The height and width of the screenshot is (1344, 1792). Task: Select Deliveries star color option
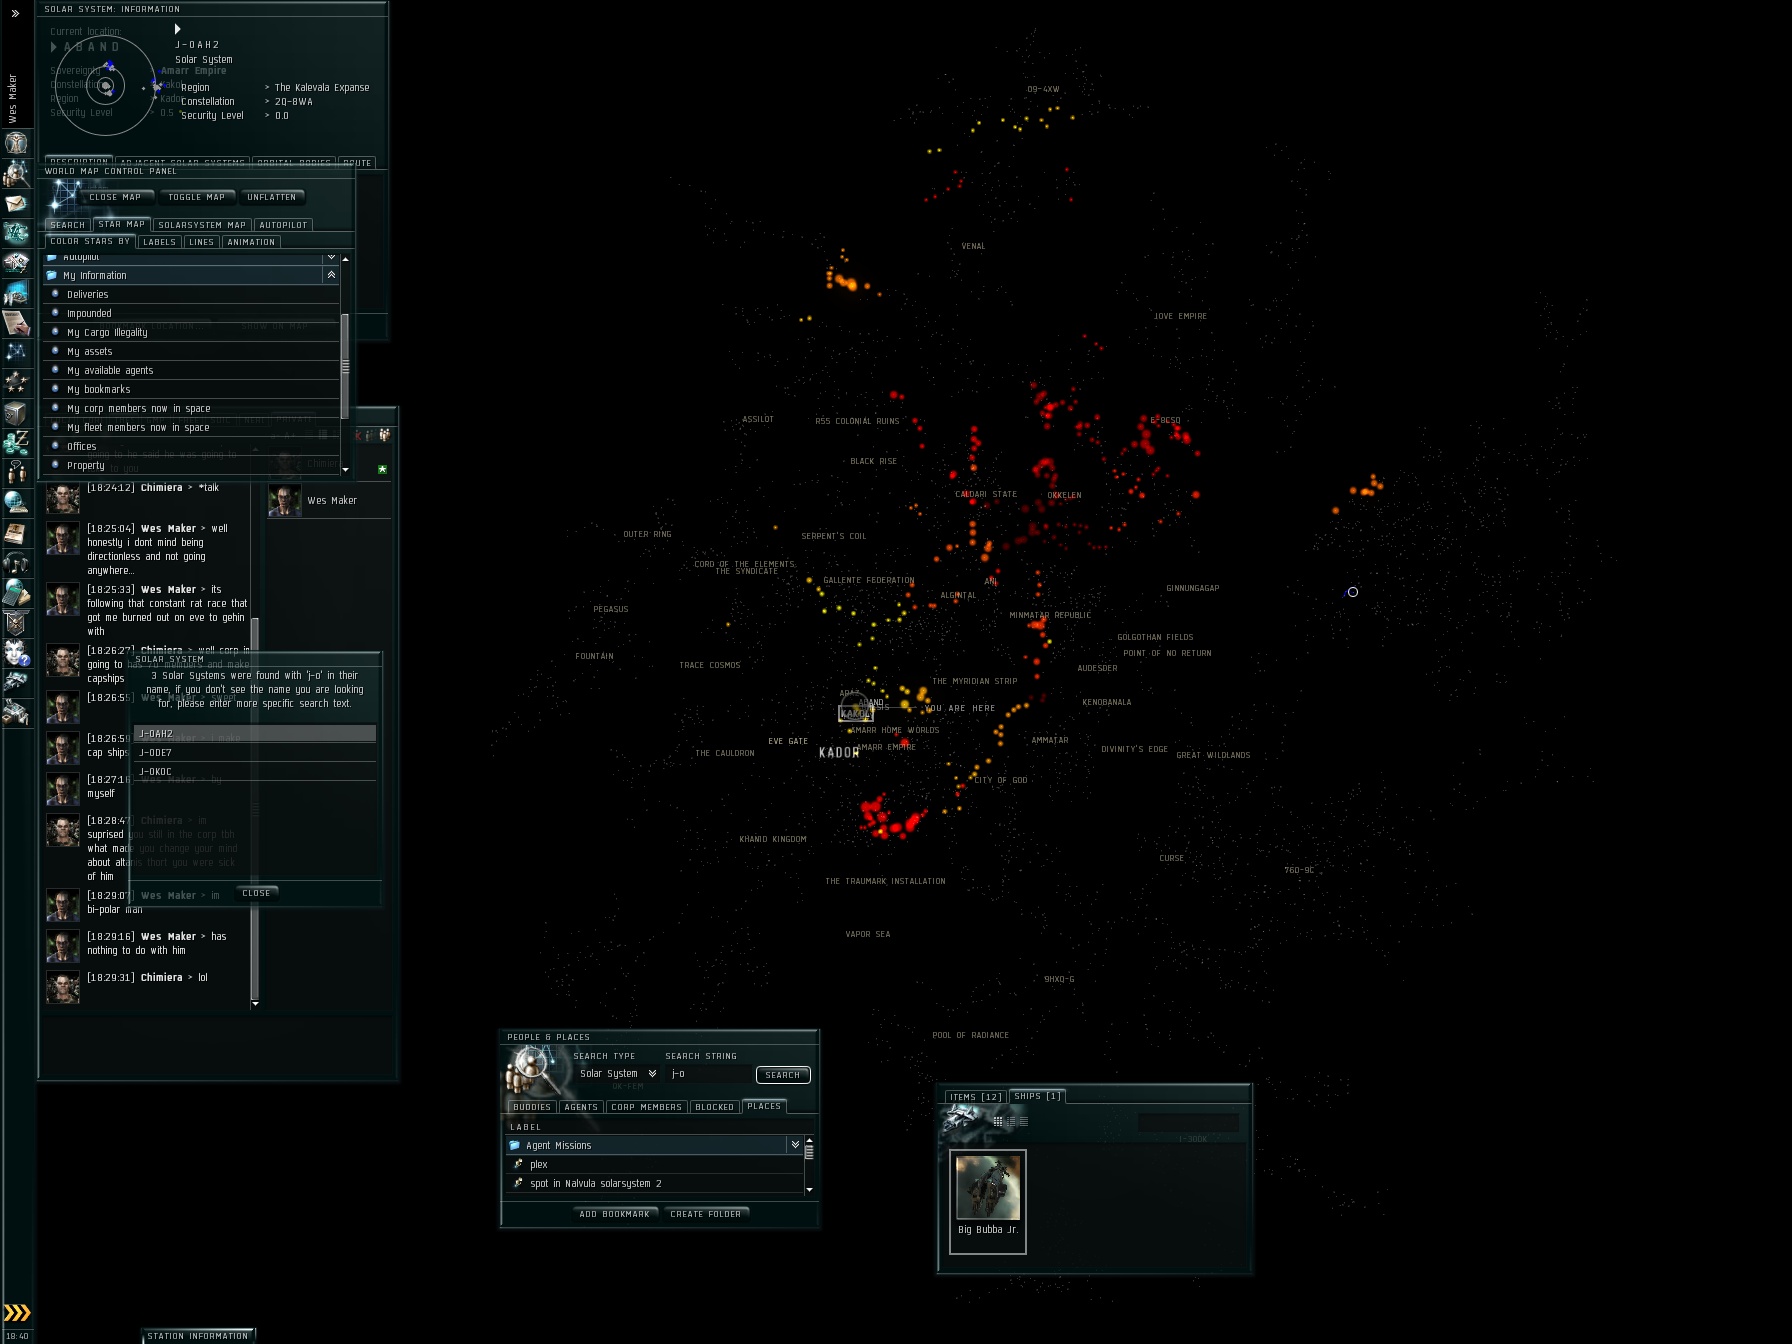[191, 294]
